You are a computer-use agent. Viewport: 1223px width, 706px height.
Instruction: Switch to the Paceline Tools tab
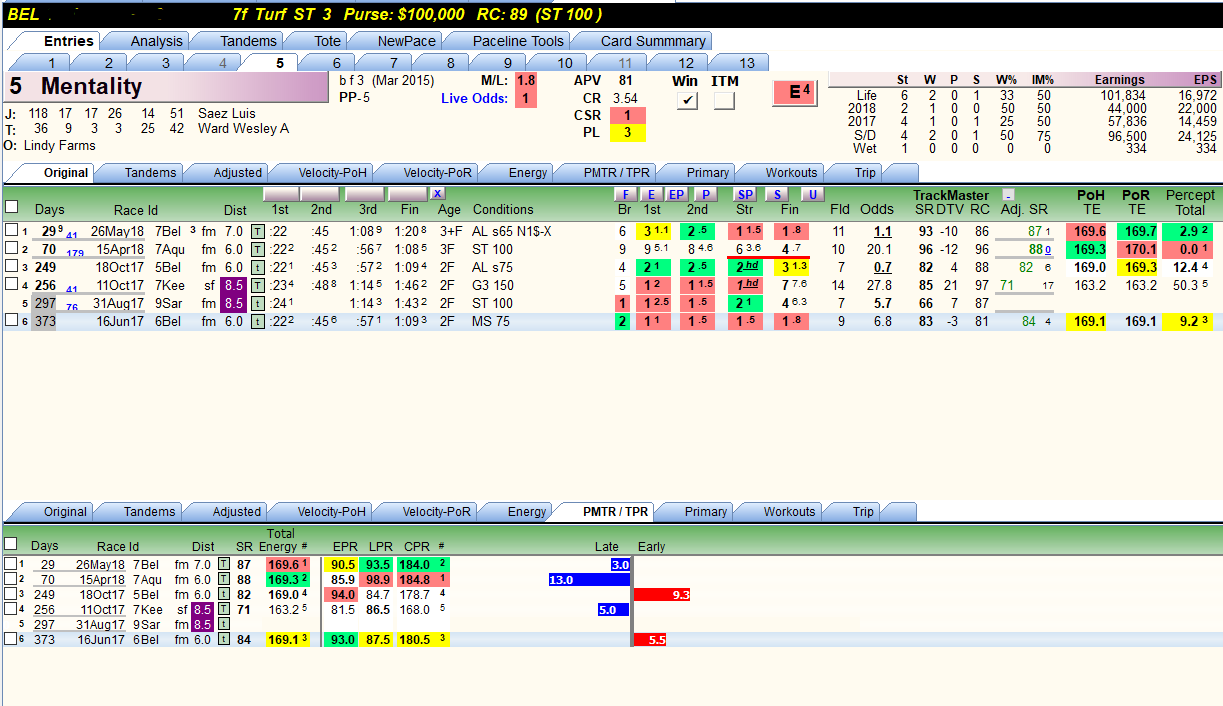coord(519,41)
